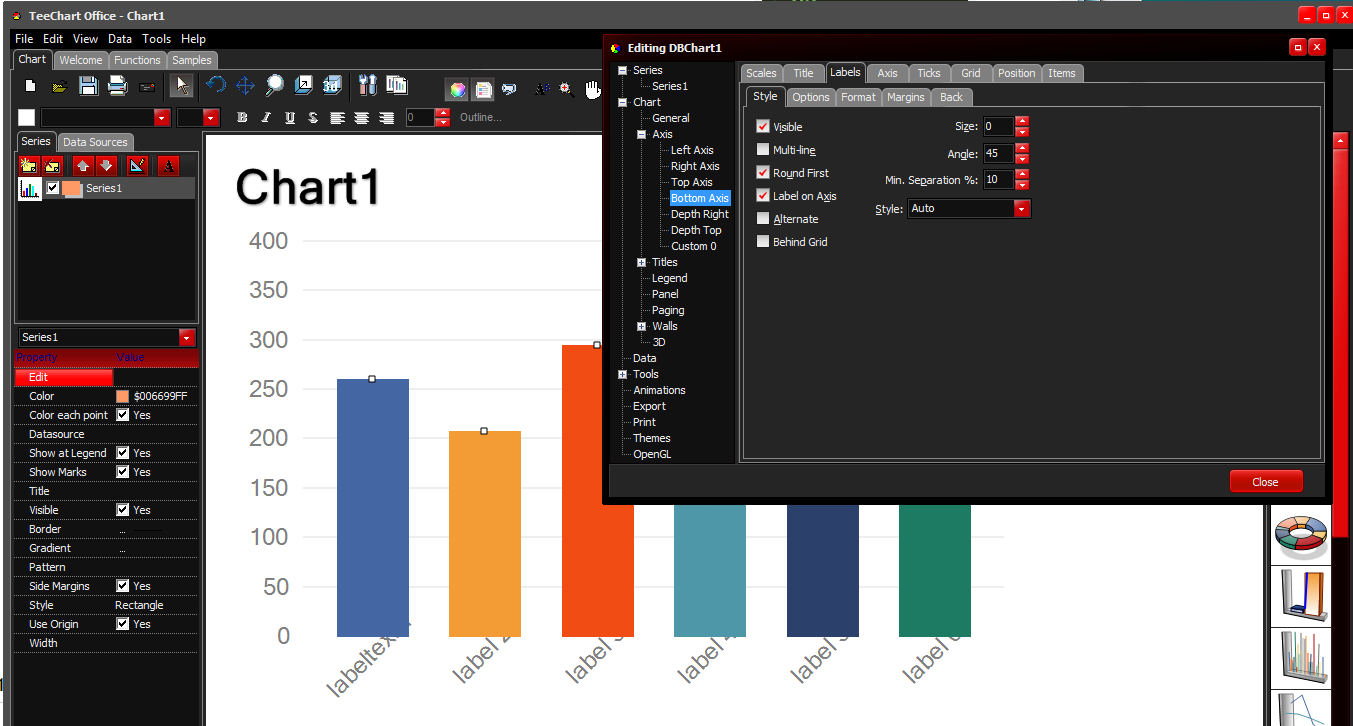Toggle Side Margins property checkbox
Screen dimensions: 1353x726
point(122,586)
